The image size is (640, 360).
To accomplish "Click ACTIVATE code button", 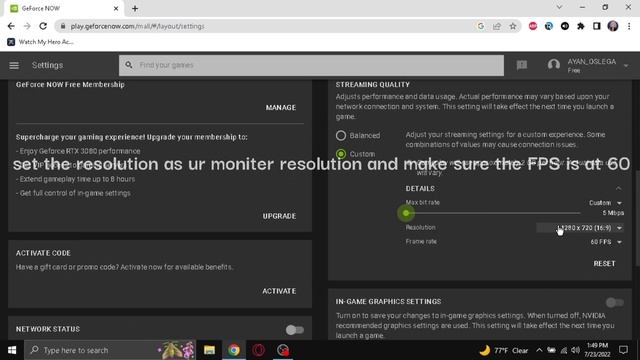I will [x=279, y=291].
